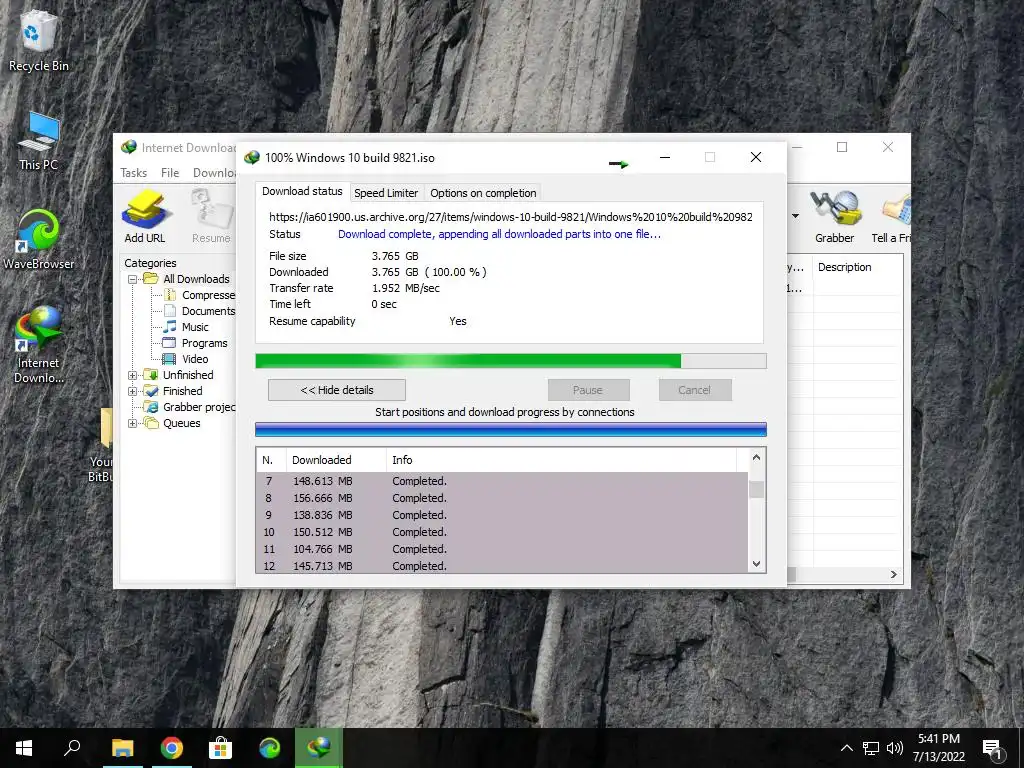Click the Cancel button
Viewport: 1024px width, 768px height.
click(695, 390)
